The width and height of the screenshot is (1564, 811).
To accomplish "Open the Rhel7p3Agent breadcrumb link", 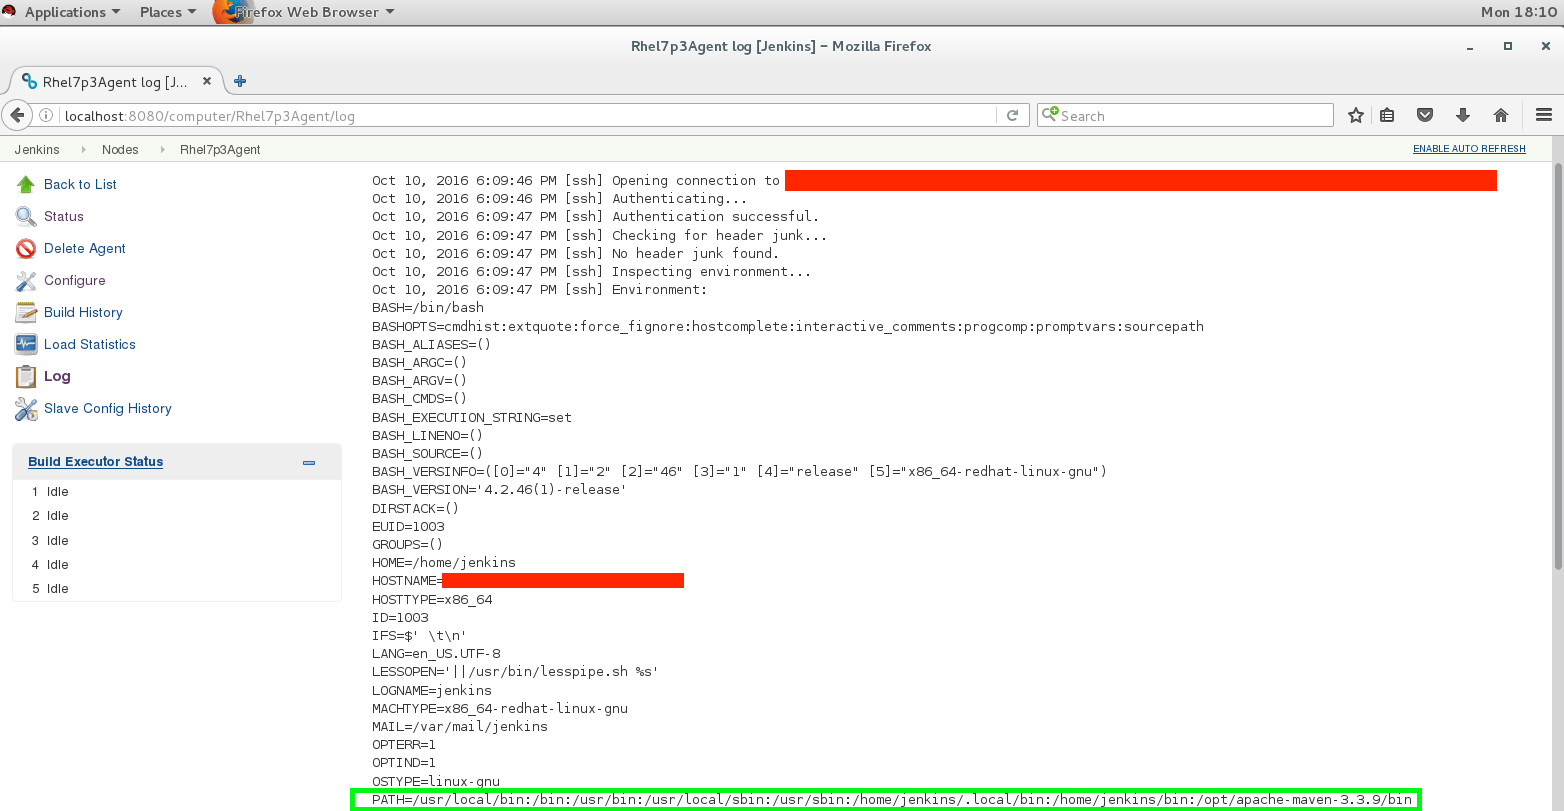I will (x=220, y=150).
